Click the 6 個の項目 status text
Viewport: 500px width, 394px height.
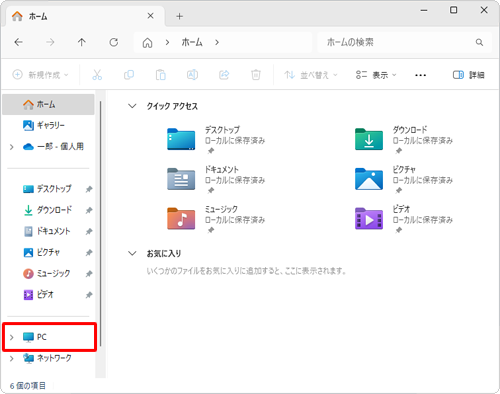point(28,386)
